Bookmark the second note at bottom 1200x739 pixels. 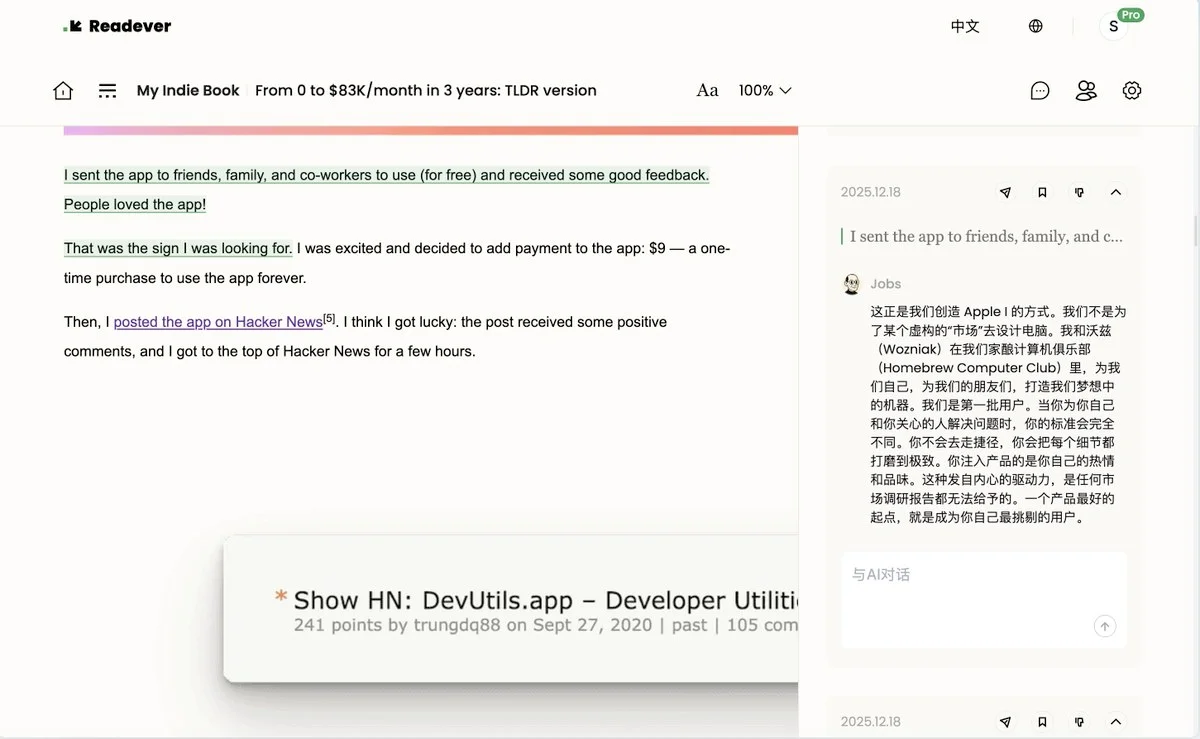1042,722
